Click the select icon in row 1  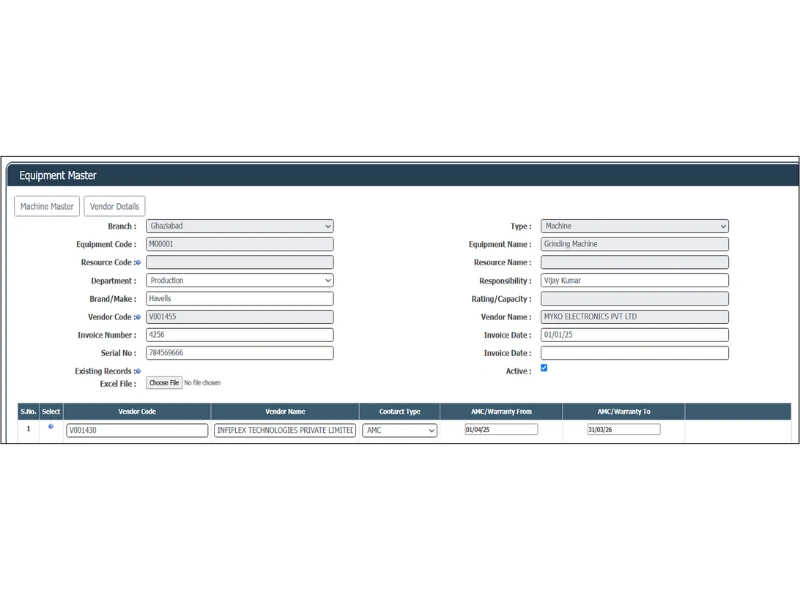(x=51, y=427)
